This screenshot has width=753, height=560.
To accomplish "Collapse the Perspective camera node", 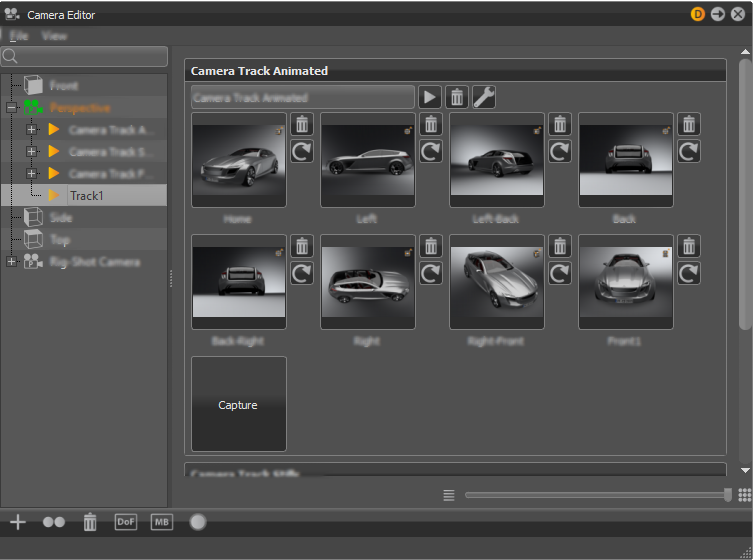I will 12,108.
